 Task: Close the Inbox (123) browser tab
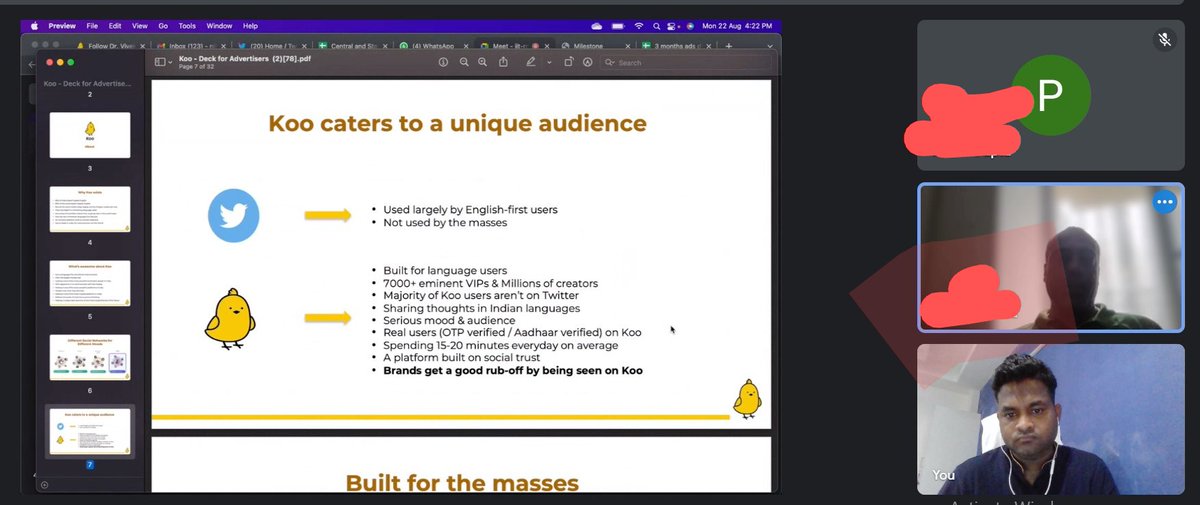click(224, 46)
